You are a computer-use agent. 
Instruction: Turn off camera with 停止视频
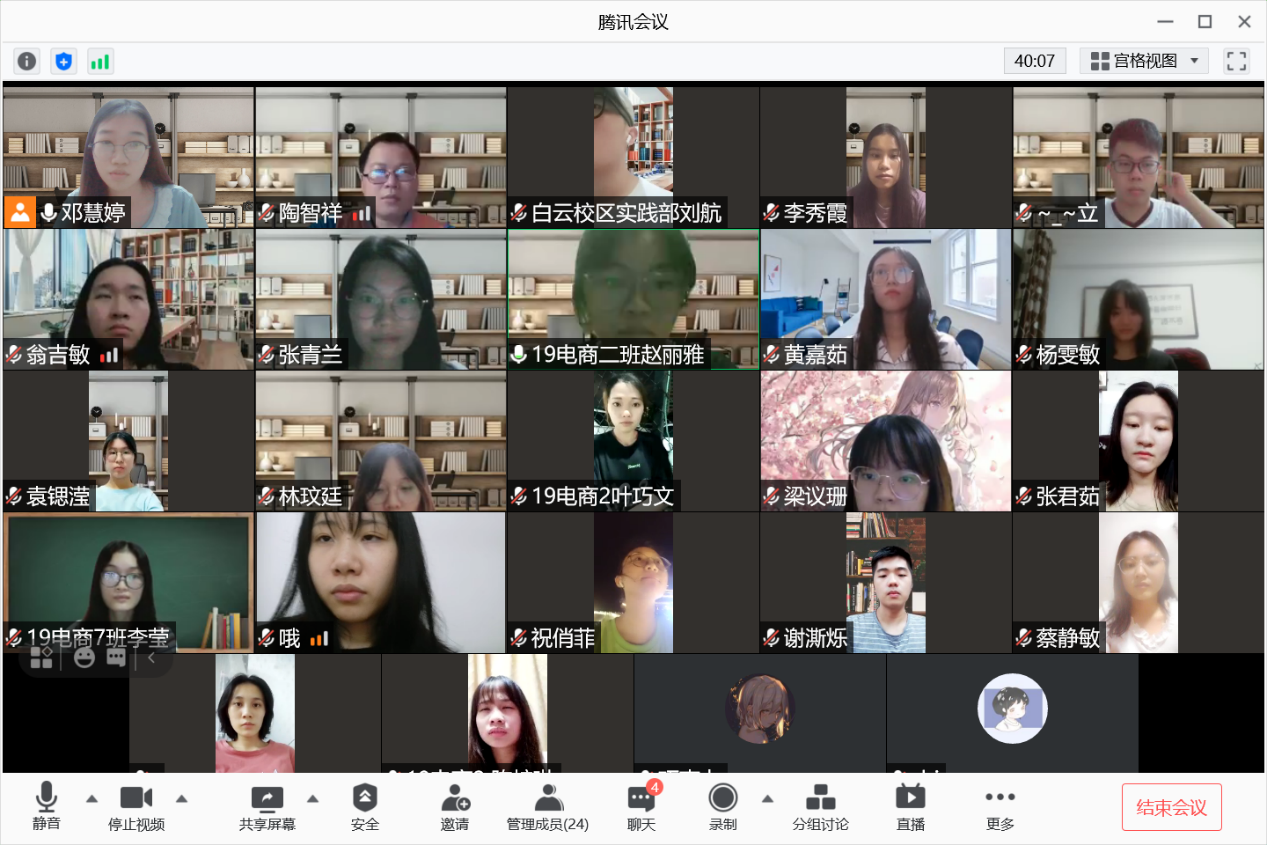click(136, 807)
